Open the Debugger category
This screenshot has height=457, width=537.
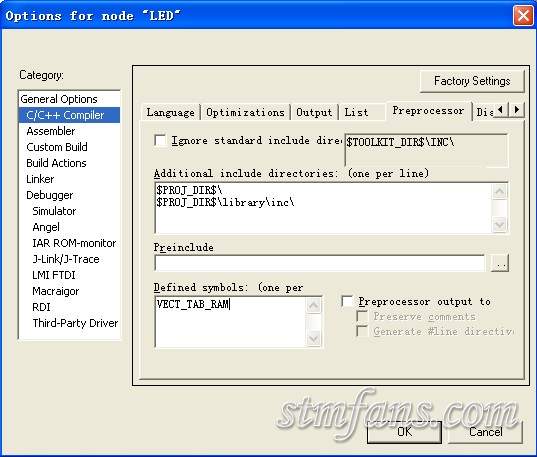click(50, 195)
